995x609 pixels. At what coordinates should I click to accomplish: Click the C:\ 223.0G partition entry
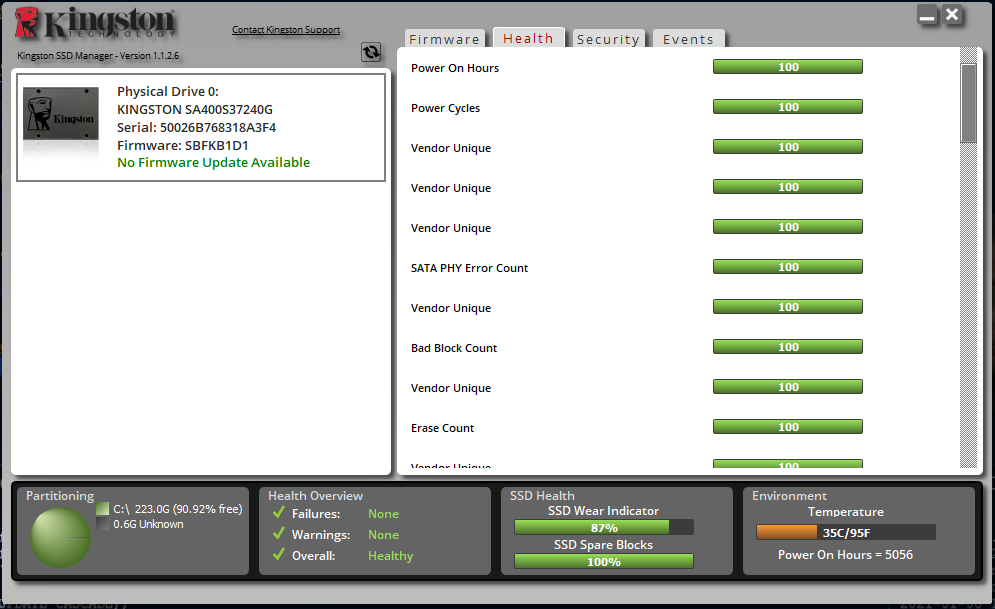(178, 509)
